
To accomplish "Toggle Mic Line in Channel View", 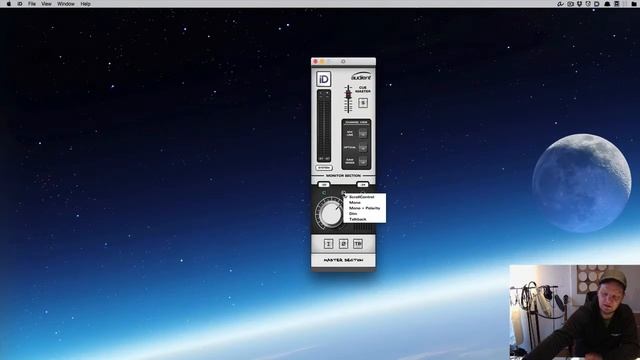I will (363, 133).
